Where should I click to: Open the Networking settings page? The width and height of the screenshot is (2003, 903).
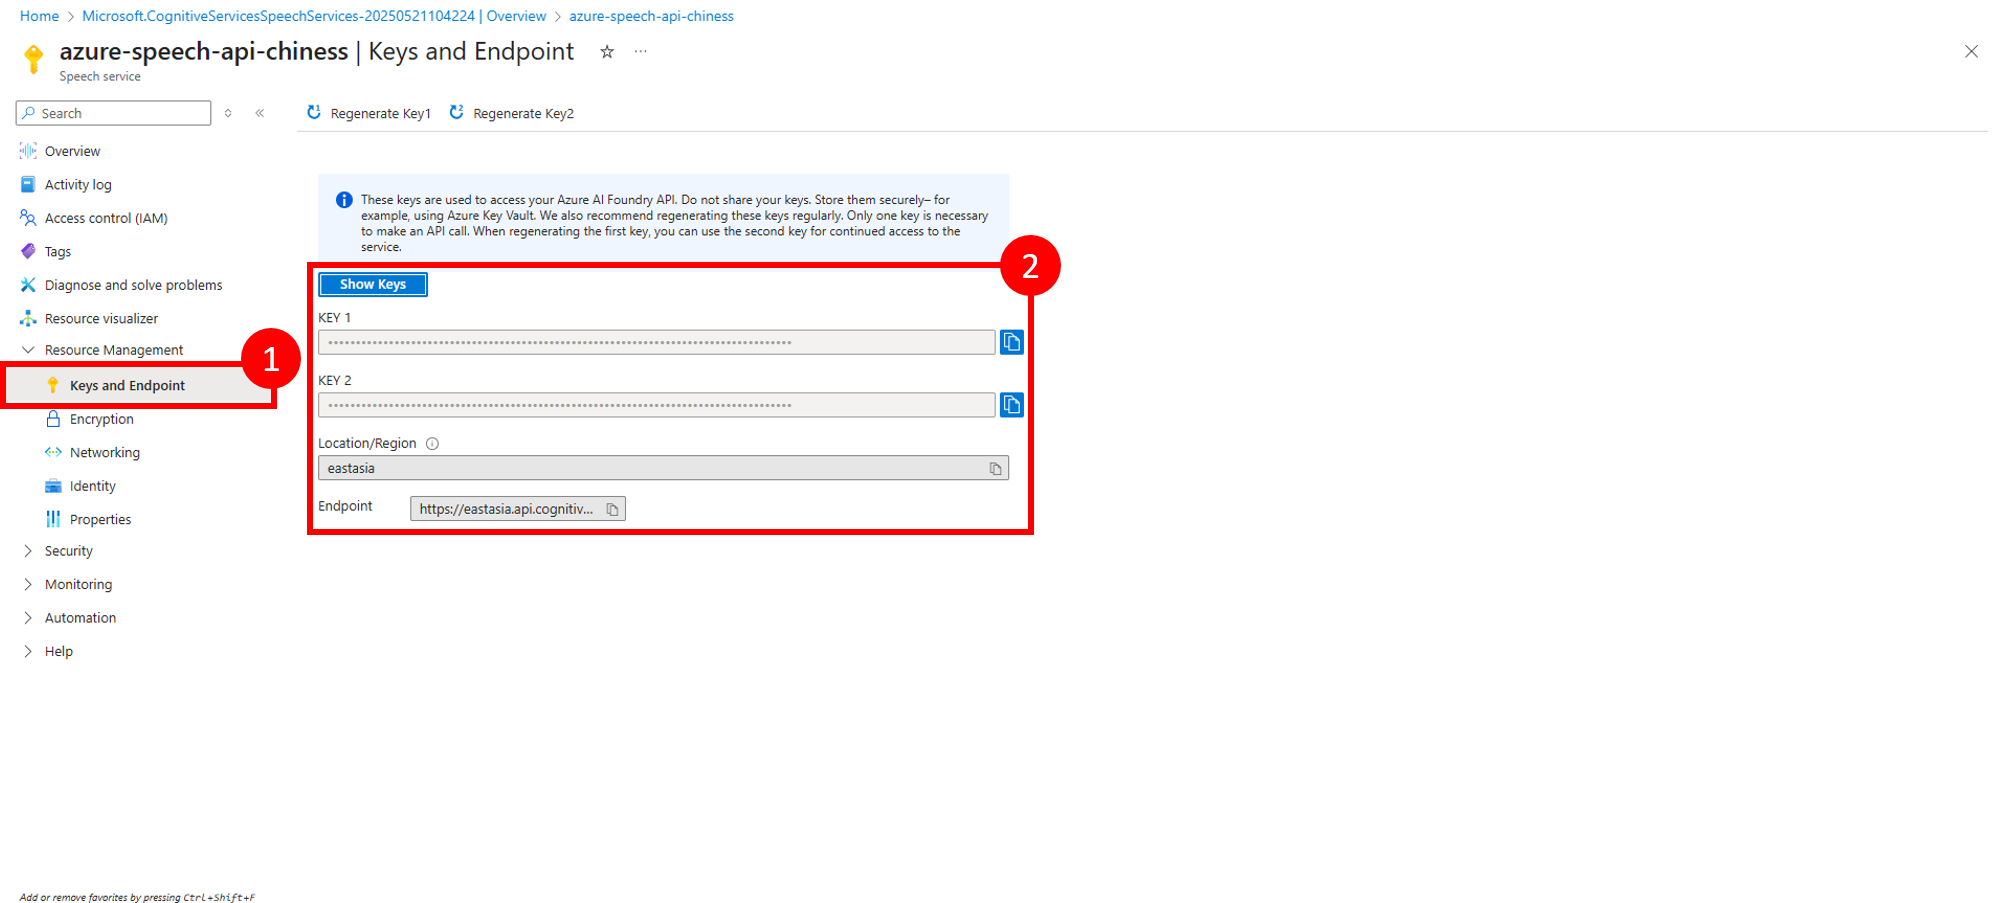tap(104, 453)
